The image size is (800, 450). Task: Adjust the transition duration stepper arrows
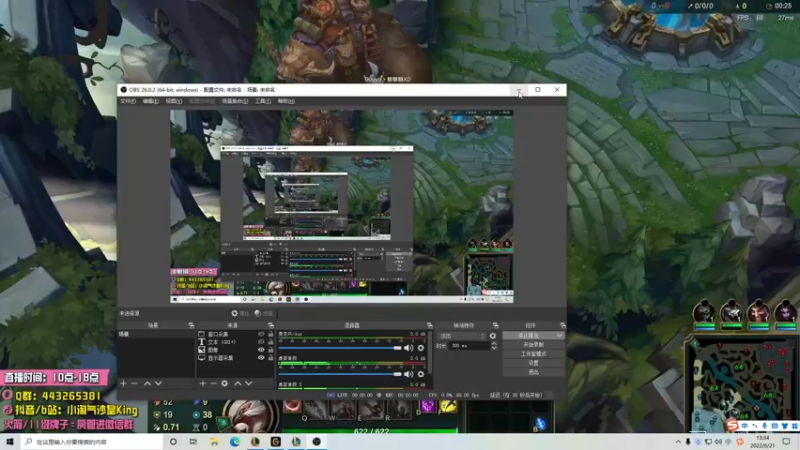pyautogui.click(x=493, y=346)
